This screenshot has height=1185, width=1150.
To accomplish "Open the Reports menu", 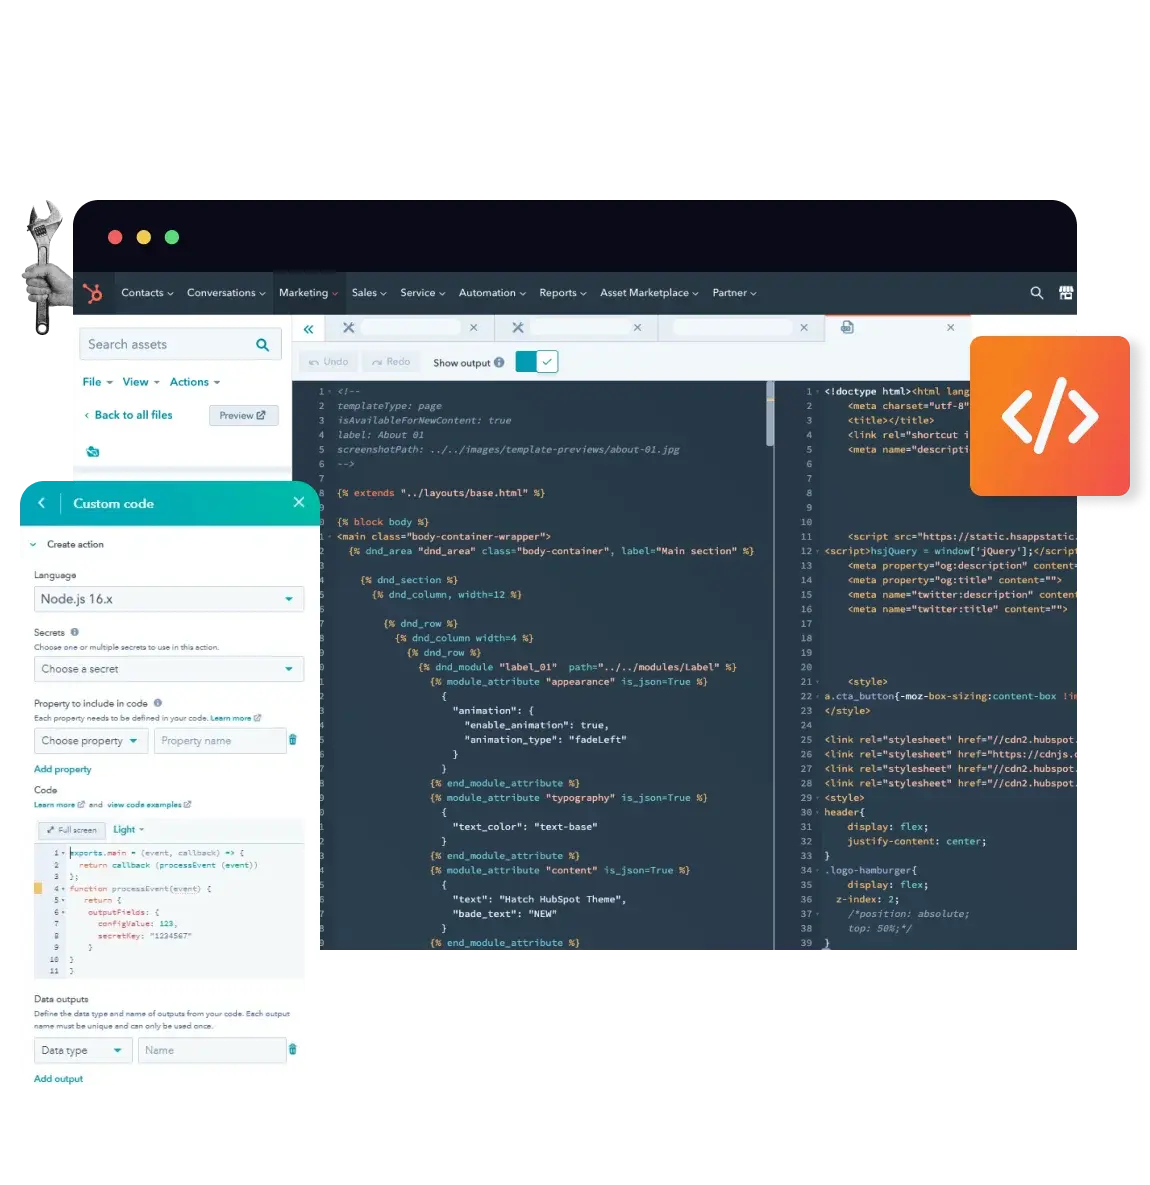I will 562,293.
